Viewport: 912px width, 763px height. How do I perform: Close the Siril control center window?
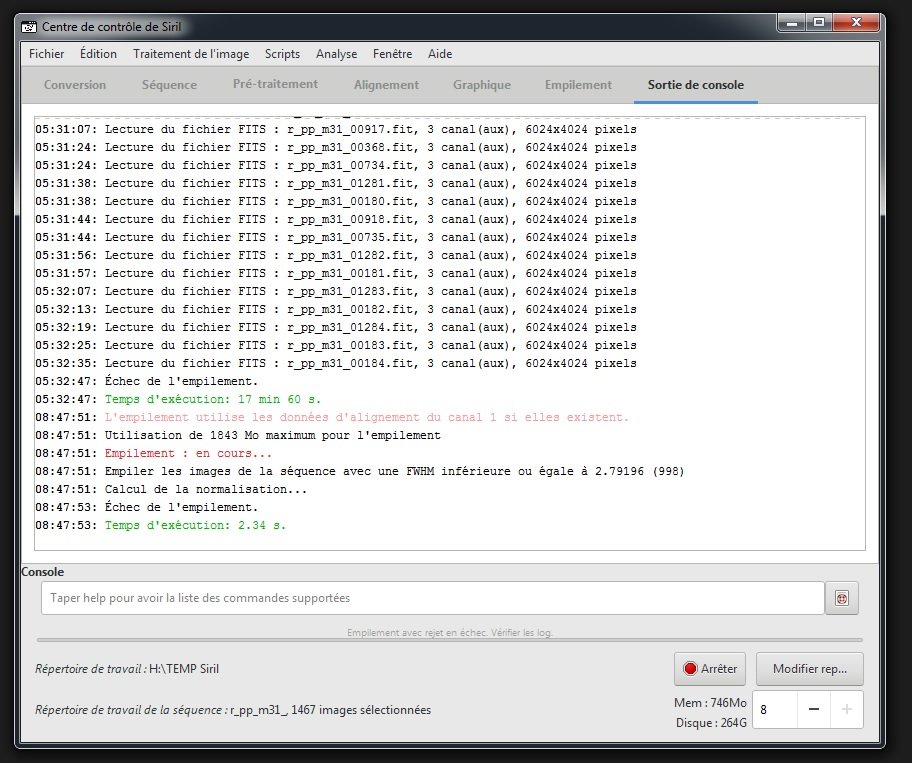coord(856,23)
